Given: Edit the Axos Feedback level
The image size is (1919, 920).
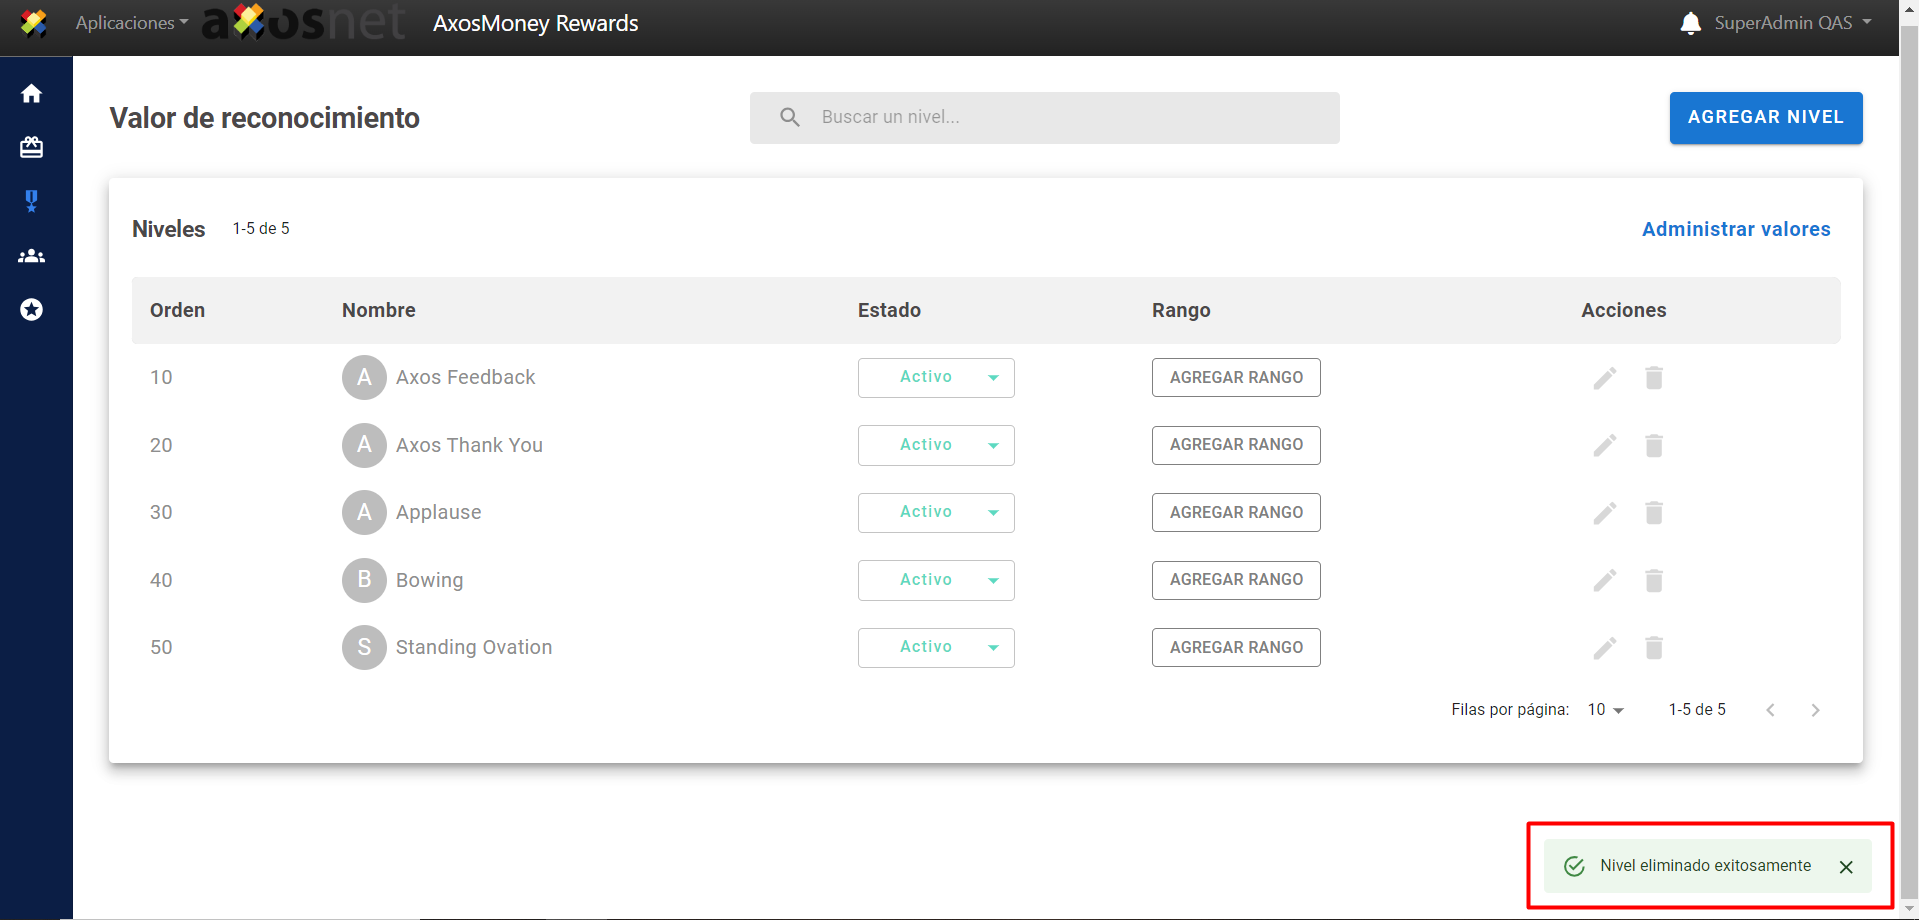Looking at the screenshot, I should tap(1604, 378).
